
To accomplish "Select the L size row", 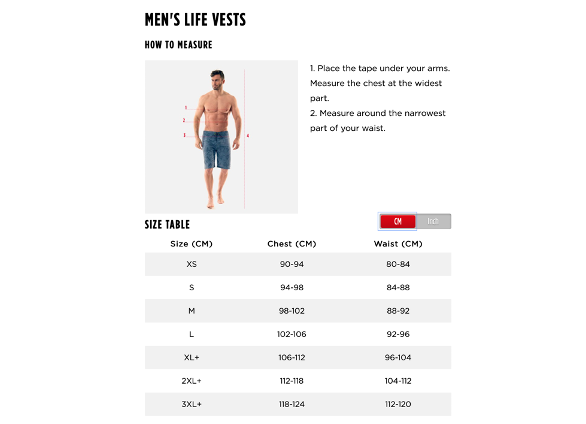I will click(298, 334).
